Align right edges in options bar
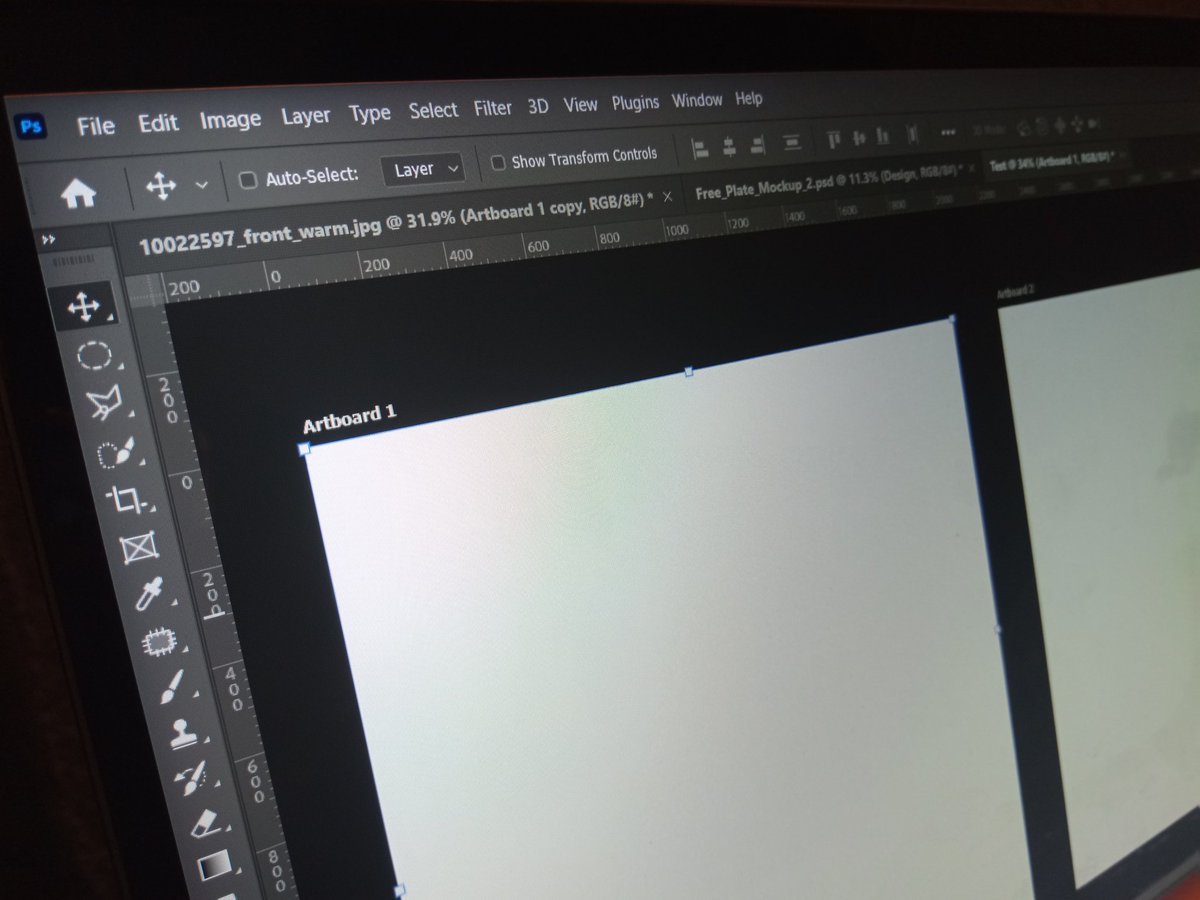This screenshot has width=1200, height=900. (x=757, y=146)
